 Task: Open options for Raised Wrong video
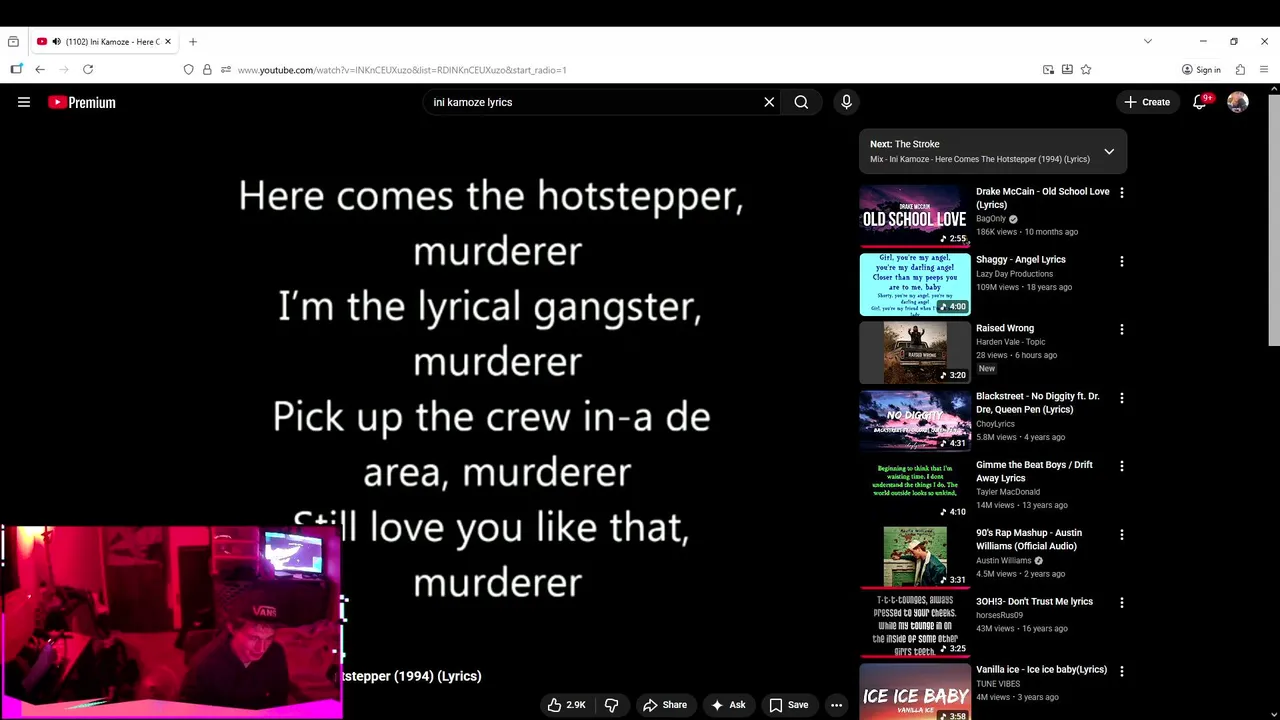coord(1121,329)
